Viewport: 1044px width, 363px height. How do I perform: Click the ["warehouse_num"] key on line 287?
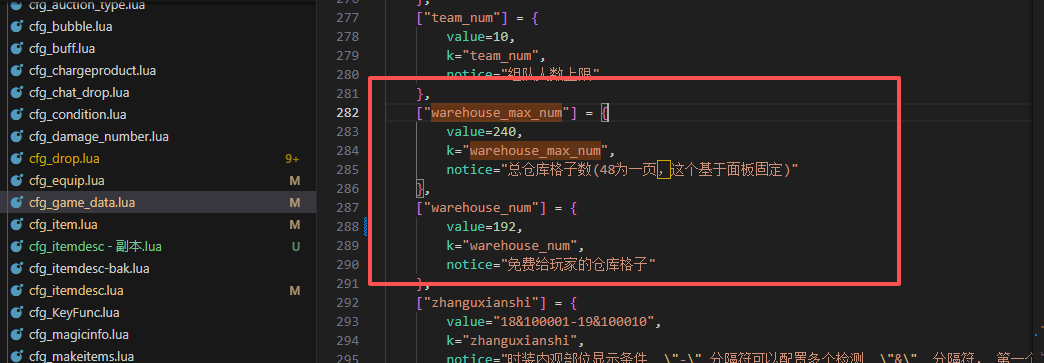[x=482, y=208]
